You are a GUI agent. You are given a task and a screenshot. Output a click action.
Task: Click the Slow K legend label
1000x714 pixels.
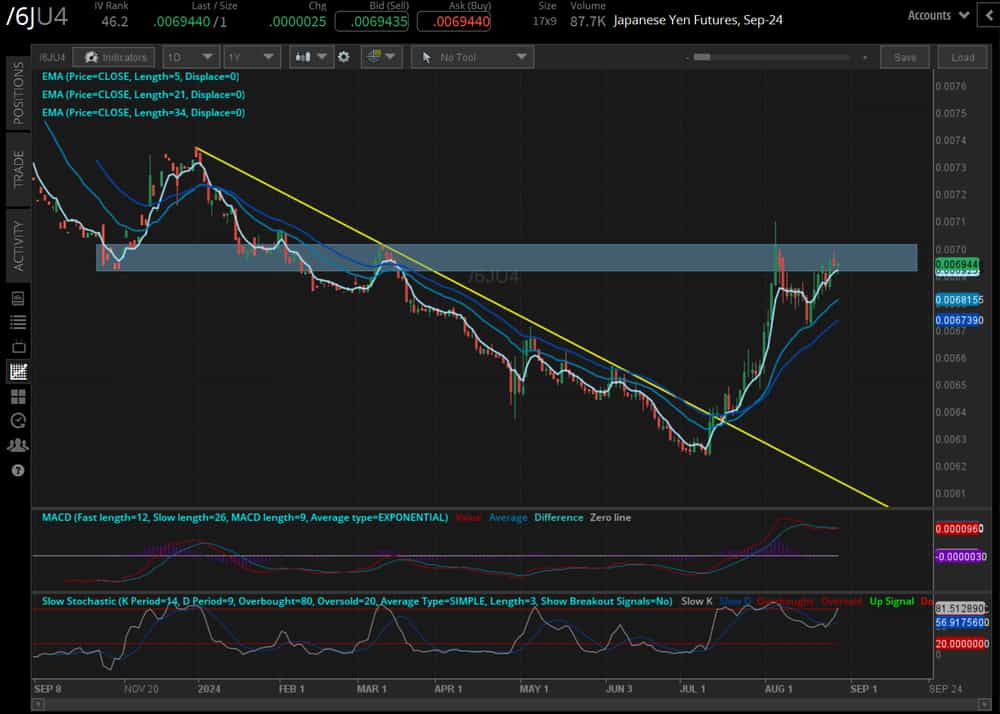(x=696, y=601)
